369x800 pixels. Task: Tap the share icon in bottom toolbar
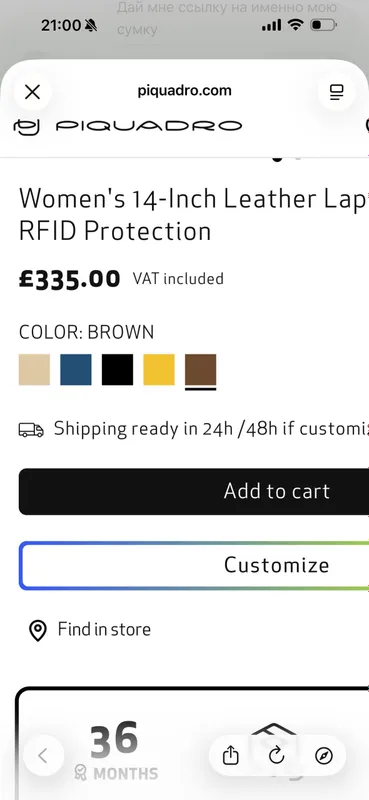(231, 756)
